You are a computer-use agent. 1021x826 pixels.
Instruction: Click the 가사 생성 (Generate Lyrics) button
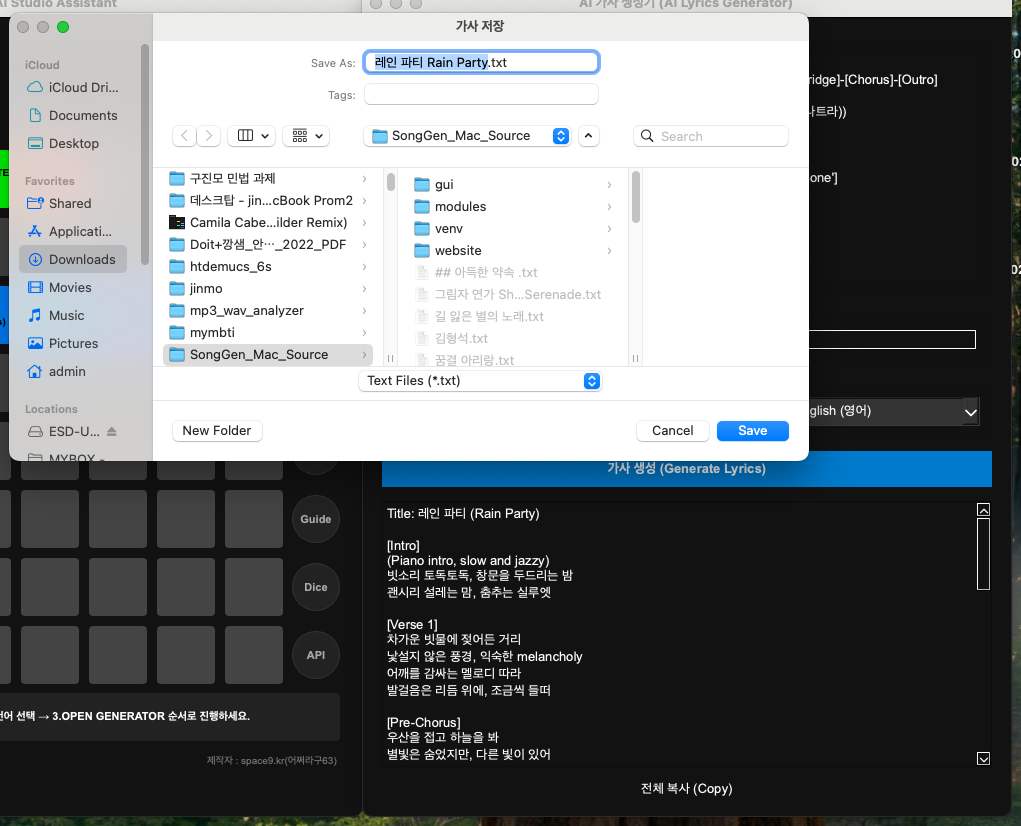tap(686, 469)
